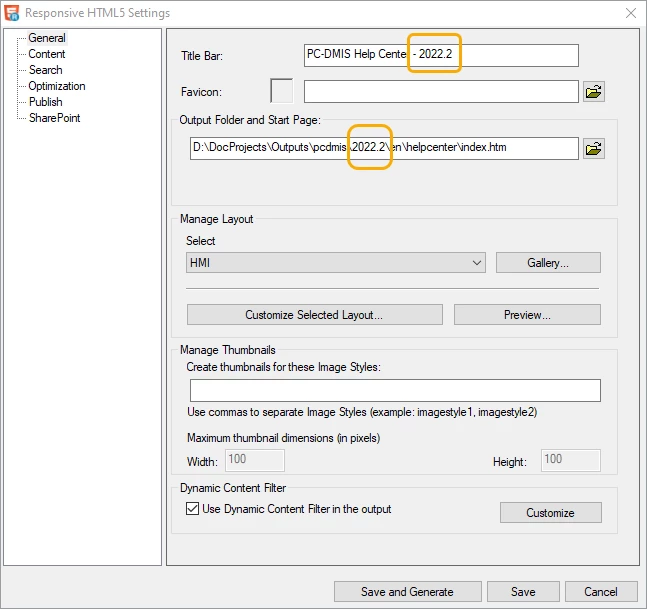This screenshot has height=609, width=647.
Task: Click the Image Styles thumbnails field
Action: (395, 390)
